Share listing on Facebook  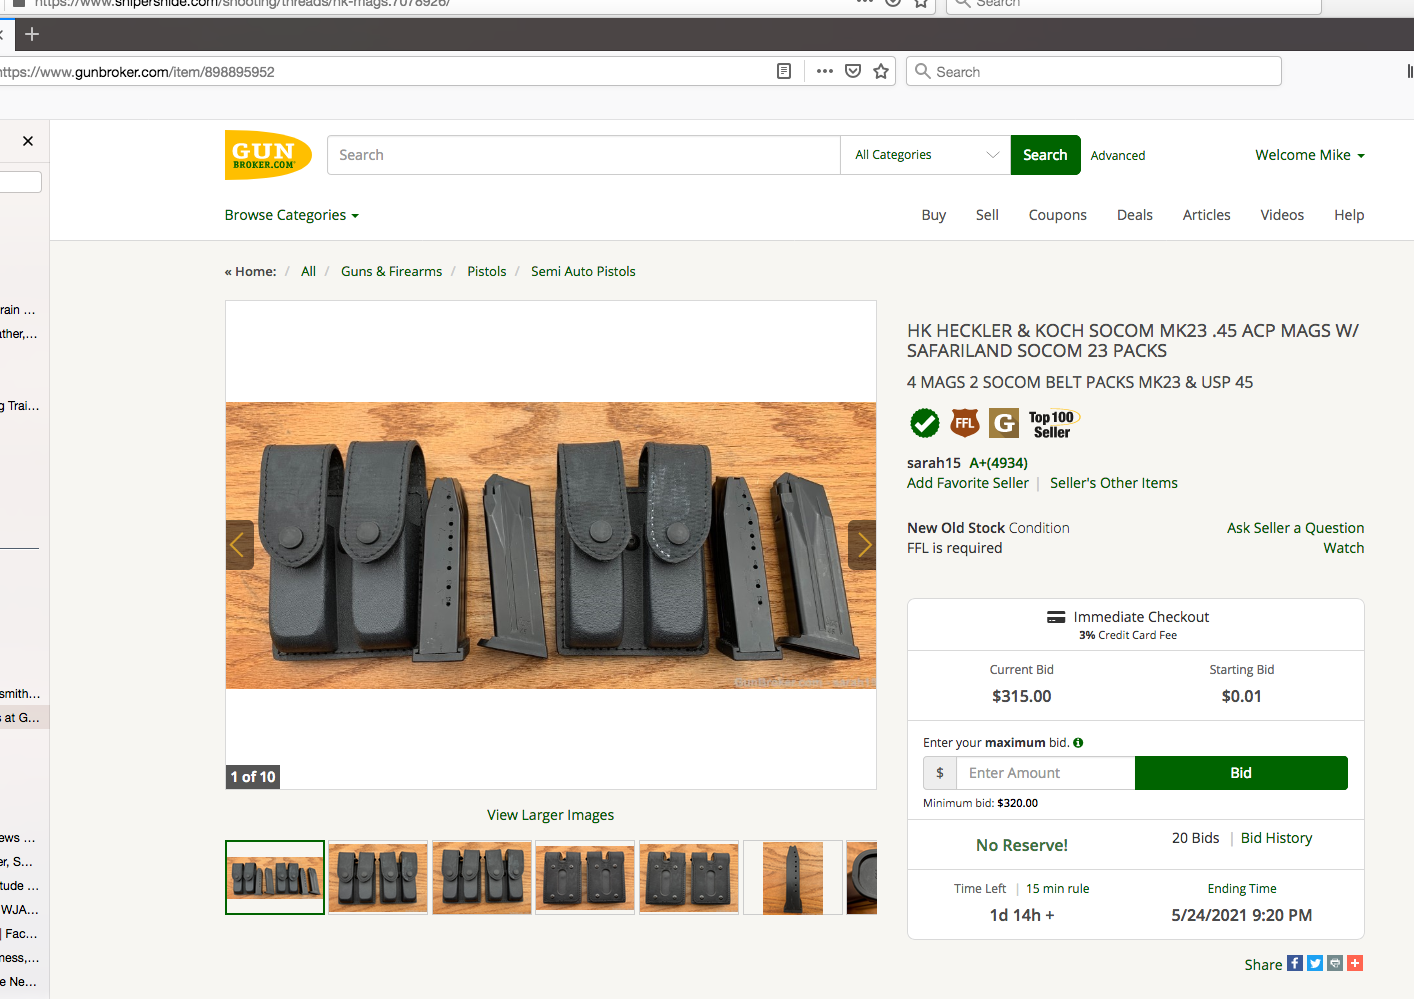point(1295,963)
